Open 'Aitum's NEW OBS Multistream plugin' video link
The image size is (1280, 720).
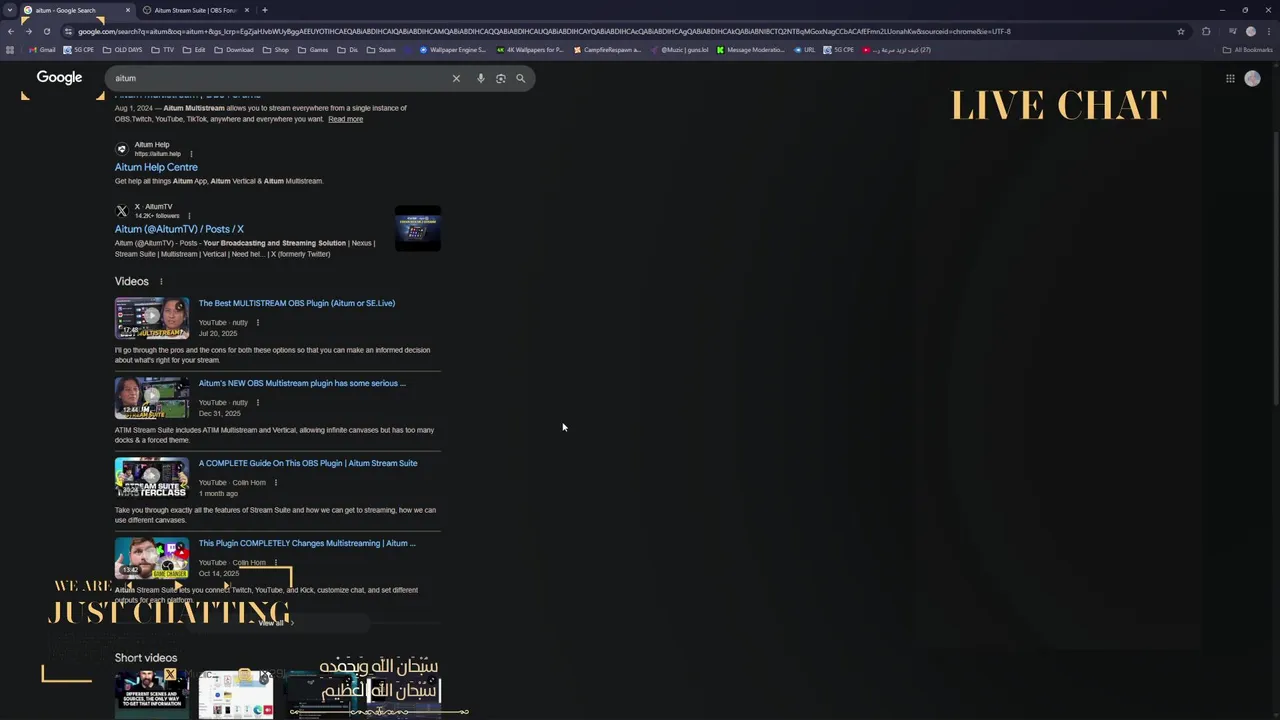click(x=302, y=383)
